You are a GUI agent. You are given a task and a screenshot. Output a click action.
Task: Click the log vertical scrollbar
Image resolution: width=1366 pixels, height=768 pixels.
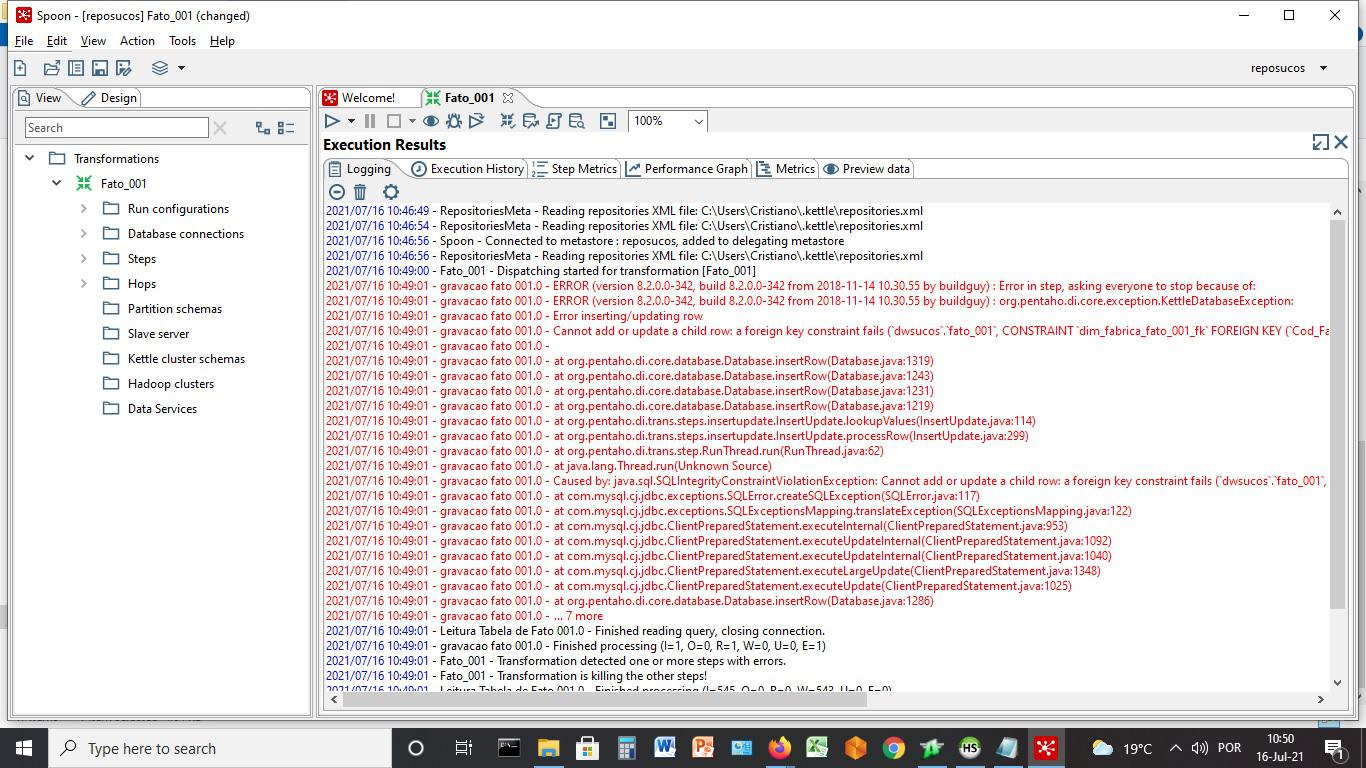[x=1337, y=415]
